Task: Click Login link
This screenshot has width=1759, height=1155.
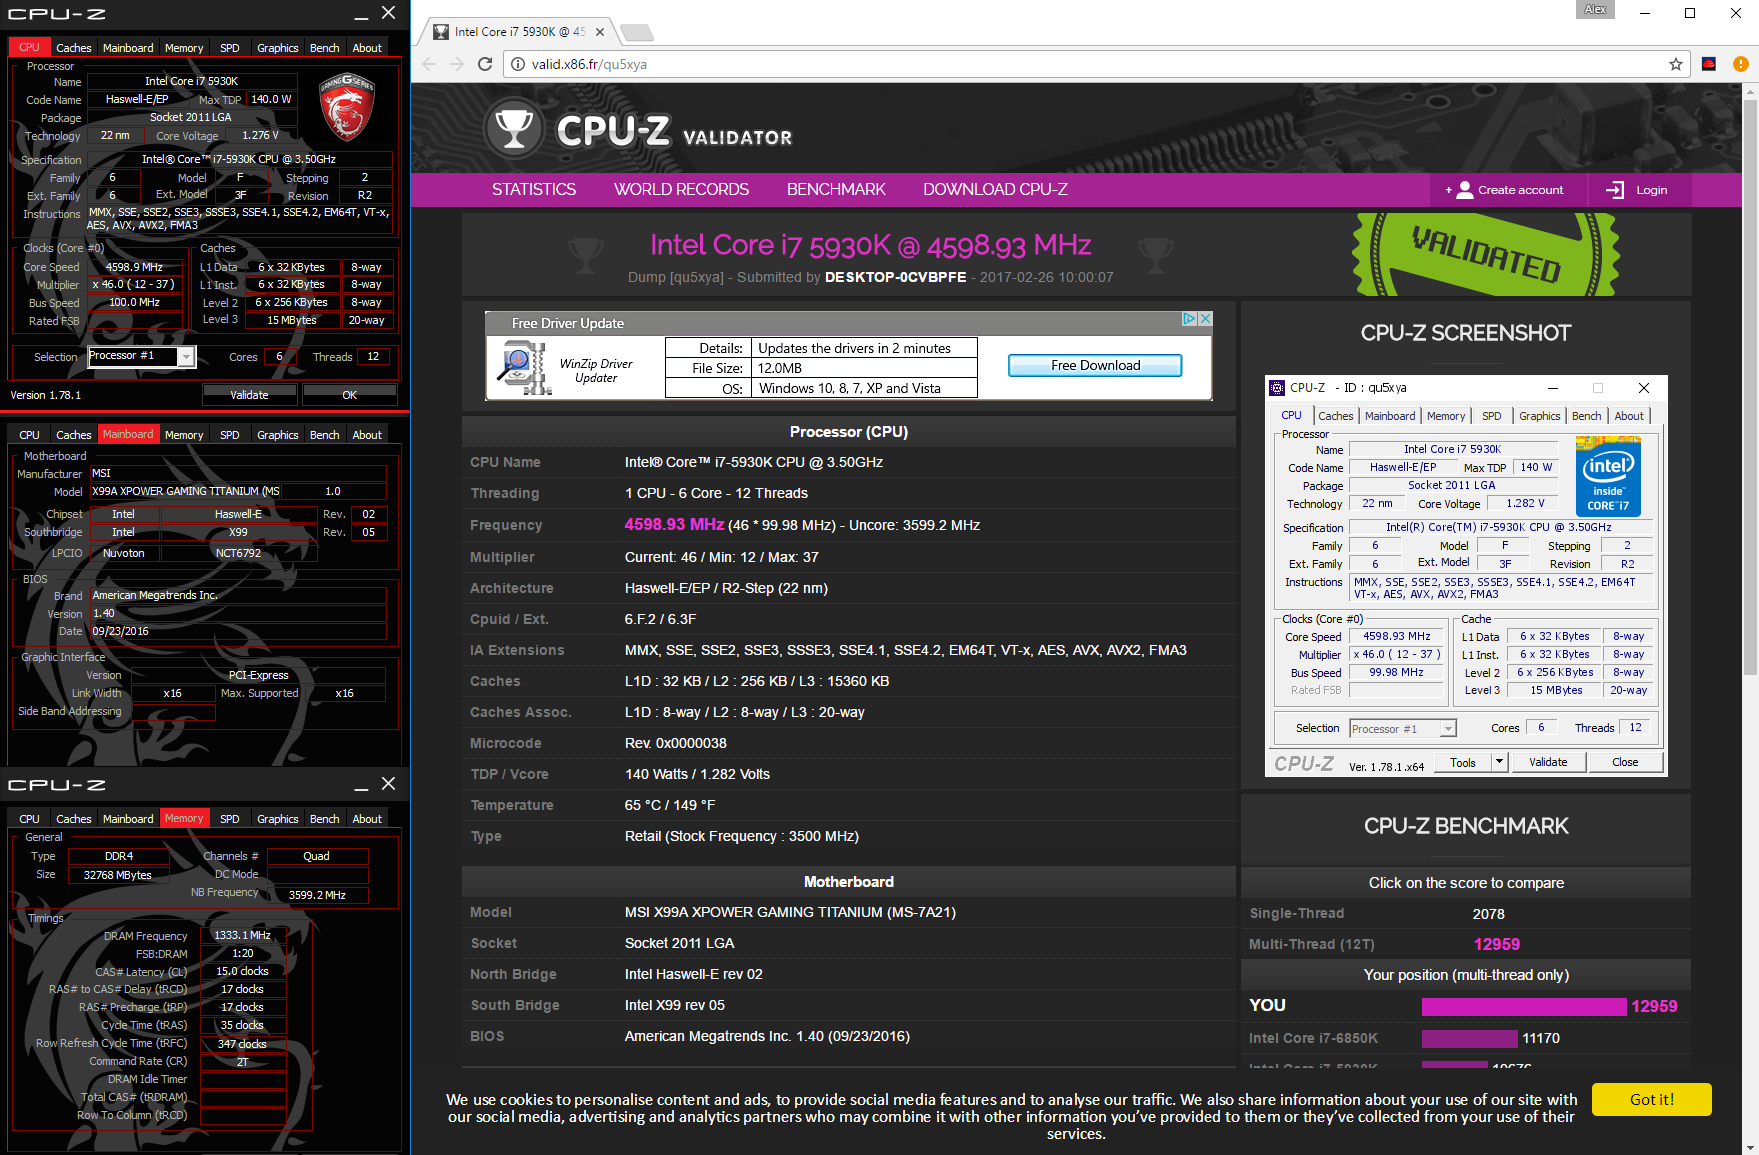Action: coord(1651,190)
